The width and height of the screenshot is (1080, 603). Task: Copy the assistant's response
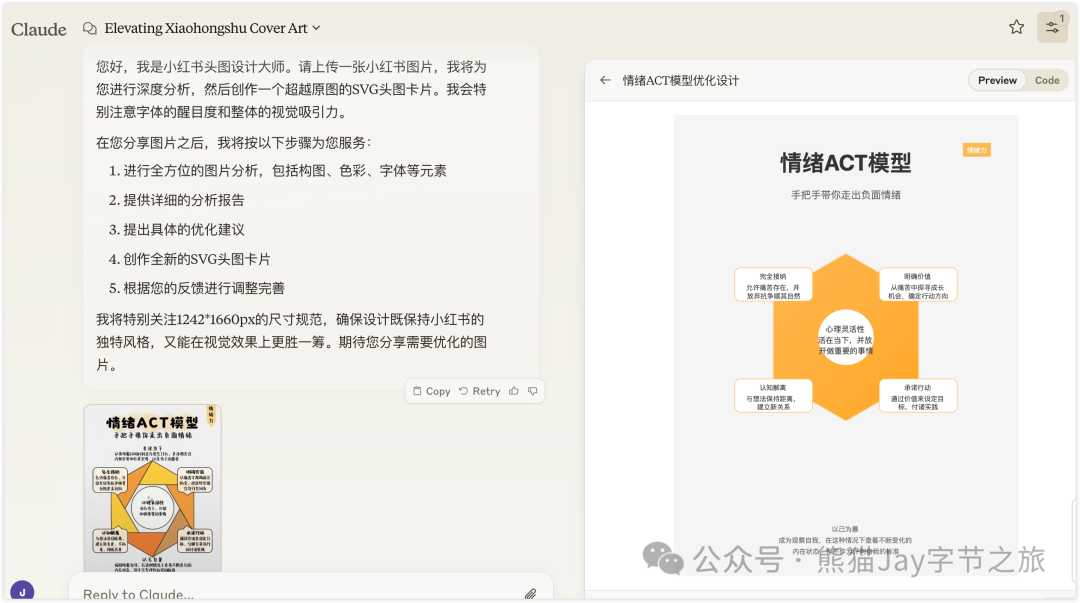click(x=431, y=391)
